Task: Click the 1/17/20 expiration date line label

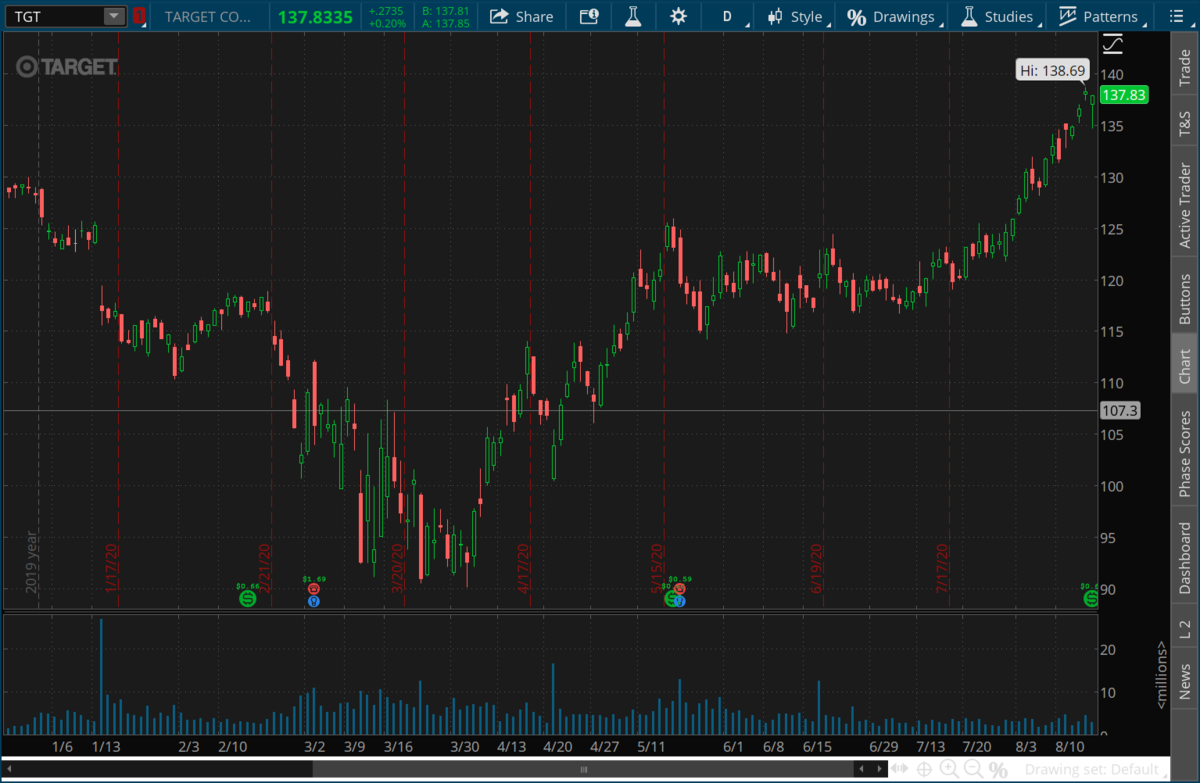Action: click(112, 569)
